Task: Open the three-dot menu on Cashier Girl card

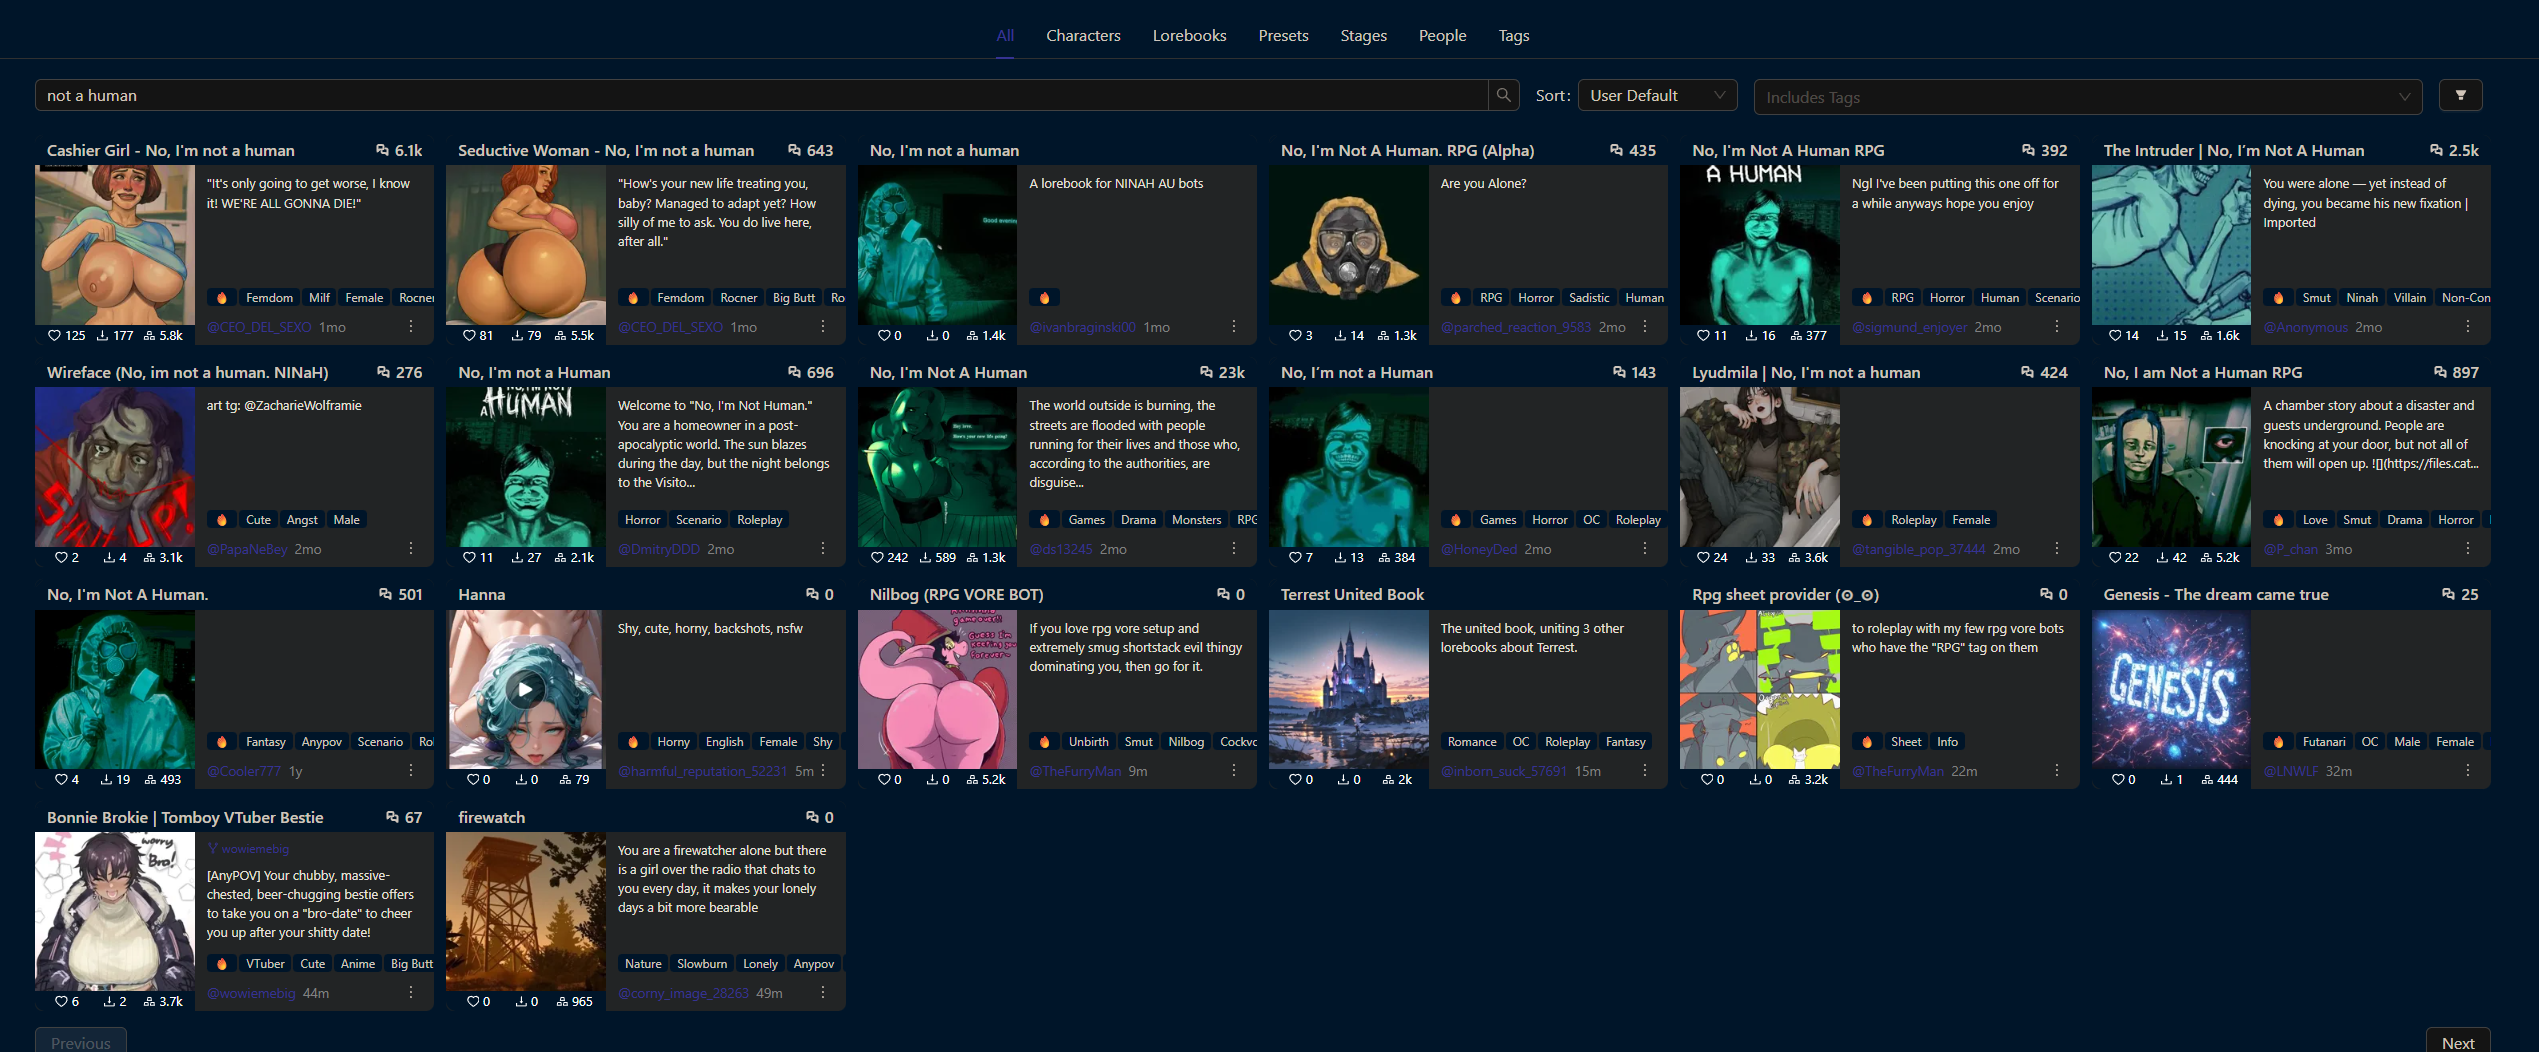Action: [x=411, y=327]
